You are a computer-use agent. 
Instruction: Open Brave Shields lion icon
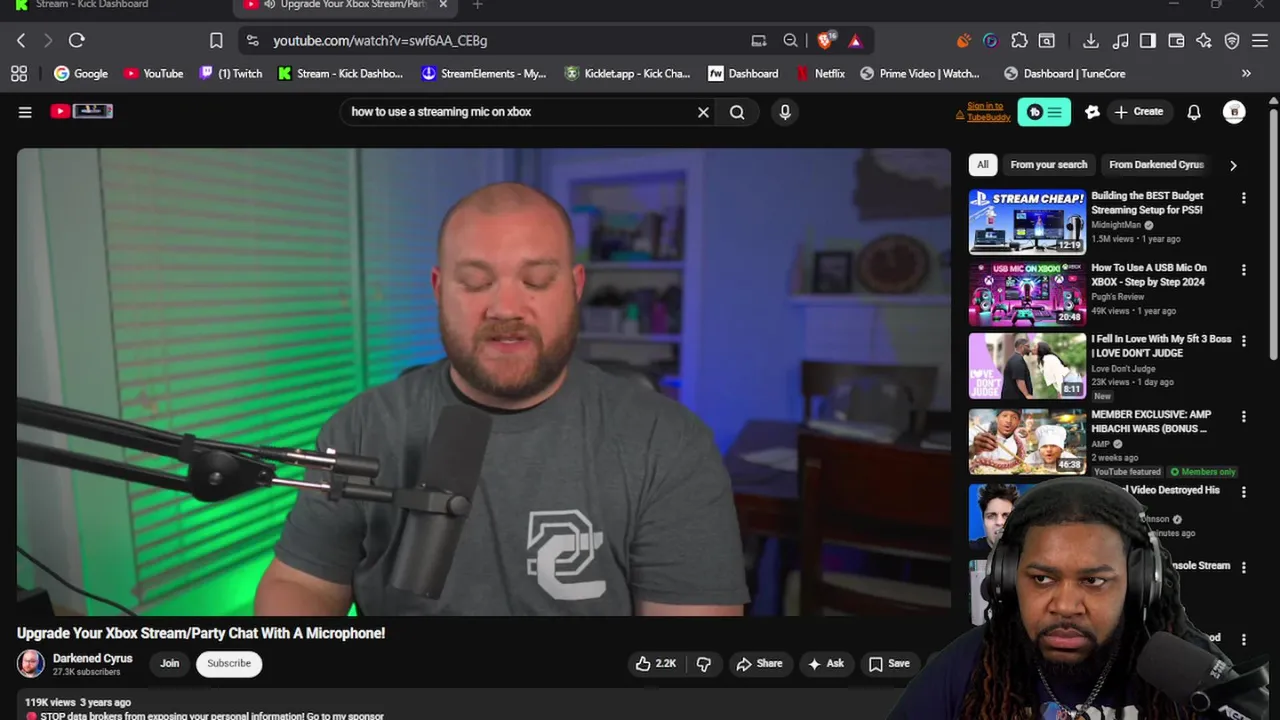click(825, 40)
